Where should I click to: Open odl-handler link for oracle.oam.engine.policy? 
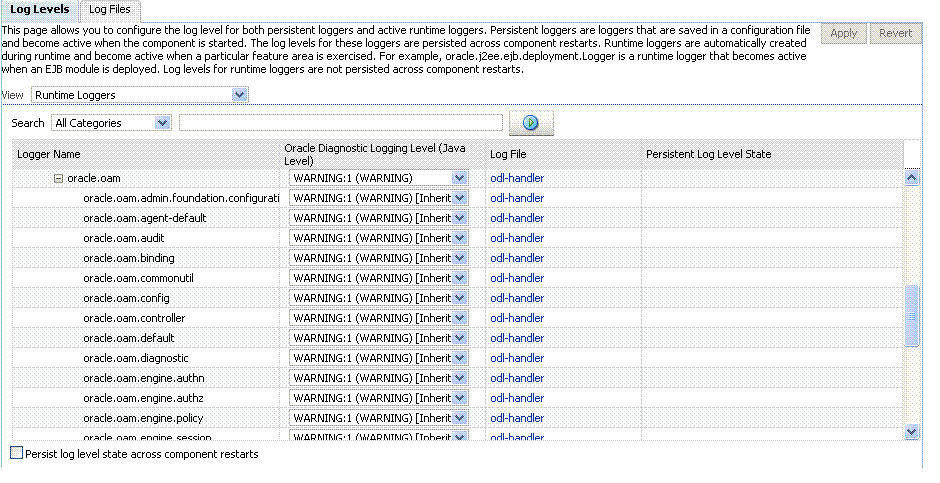pyautogui.click(x=517, y=418)
